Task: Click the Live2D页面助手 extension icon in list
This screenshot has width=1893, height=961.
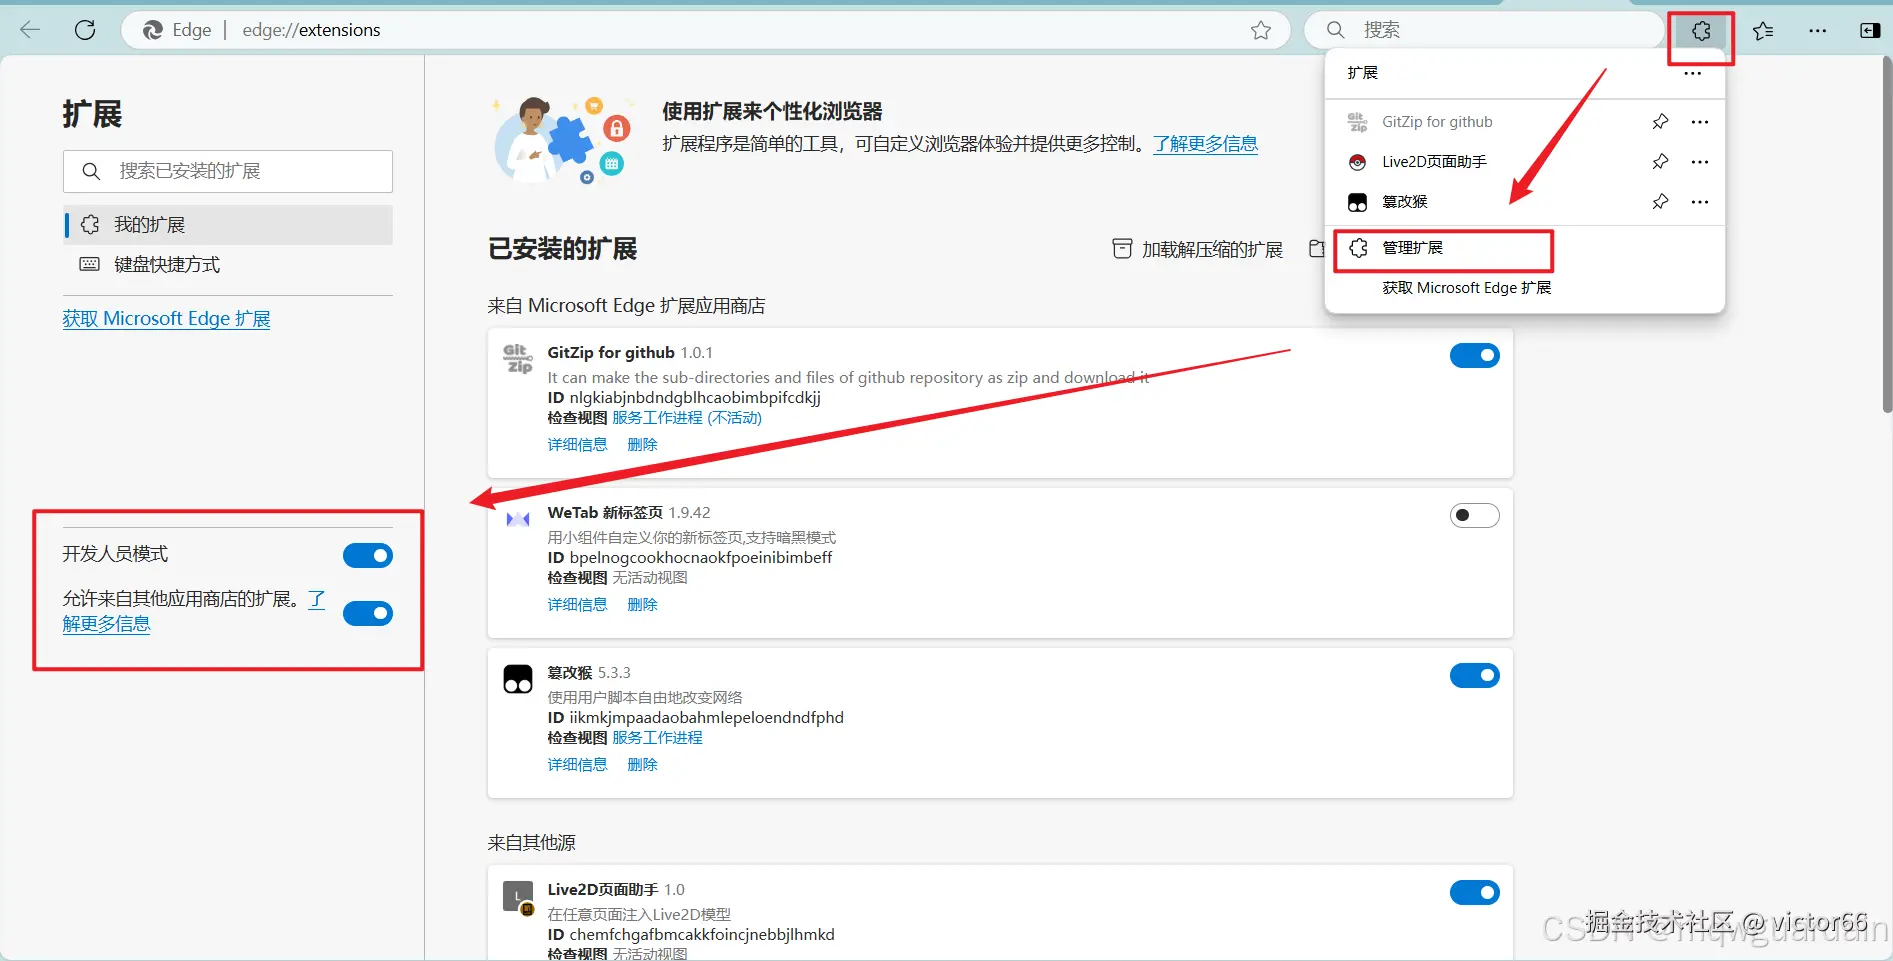Action: 518,896
